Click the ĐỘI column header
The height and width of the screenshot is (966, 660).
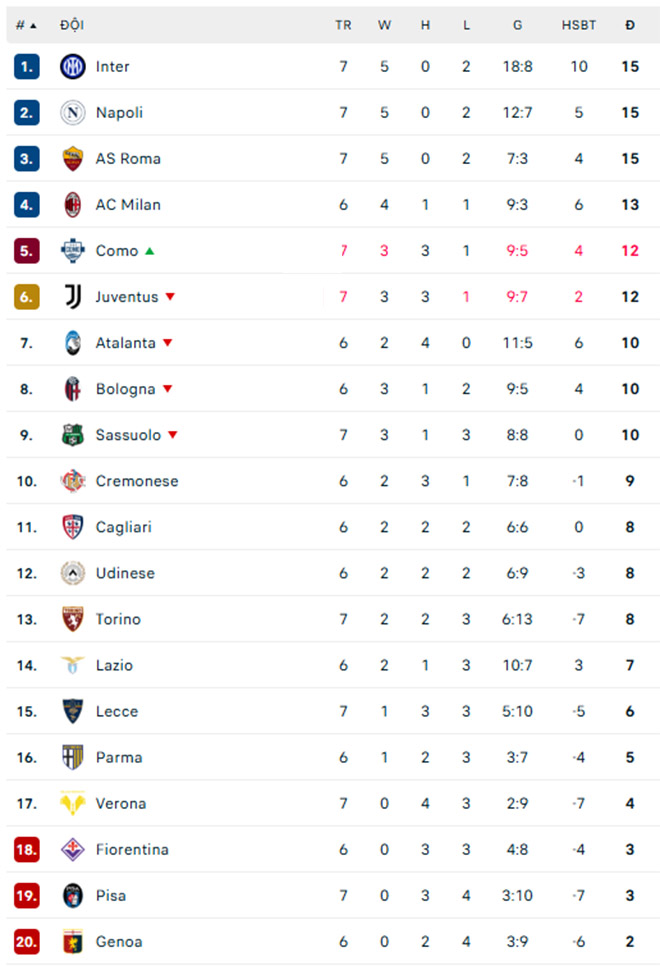pyautogui.click(x=72, y=26)
